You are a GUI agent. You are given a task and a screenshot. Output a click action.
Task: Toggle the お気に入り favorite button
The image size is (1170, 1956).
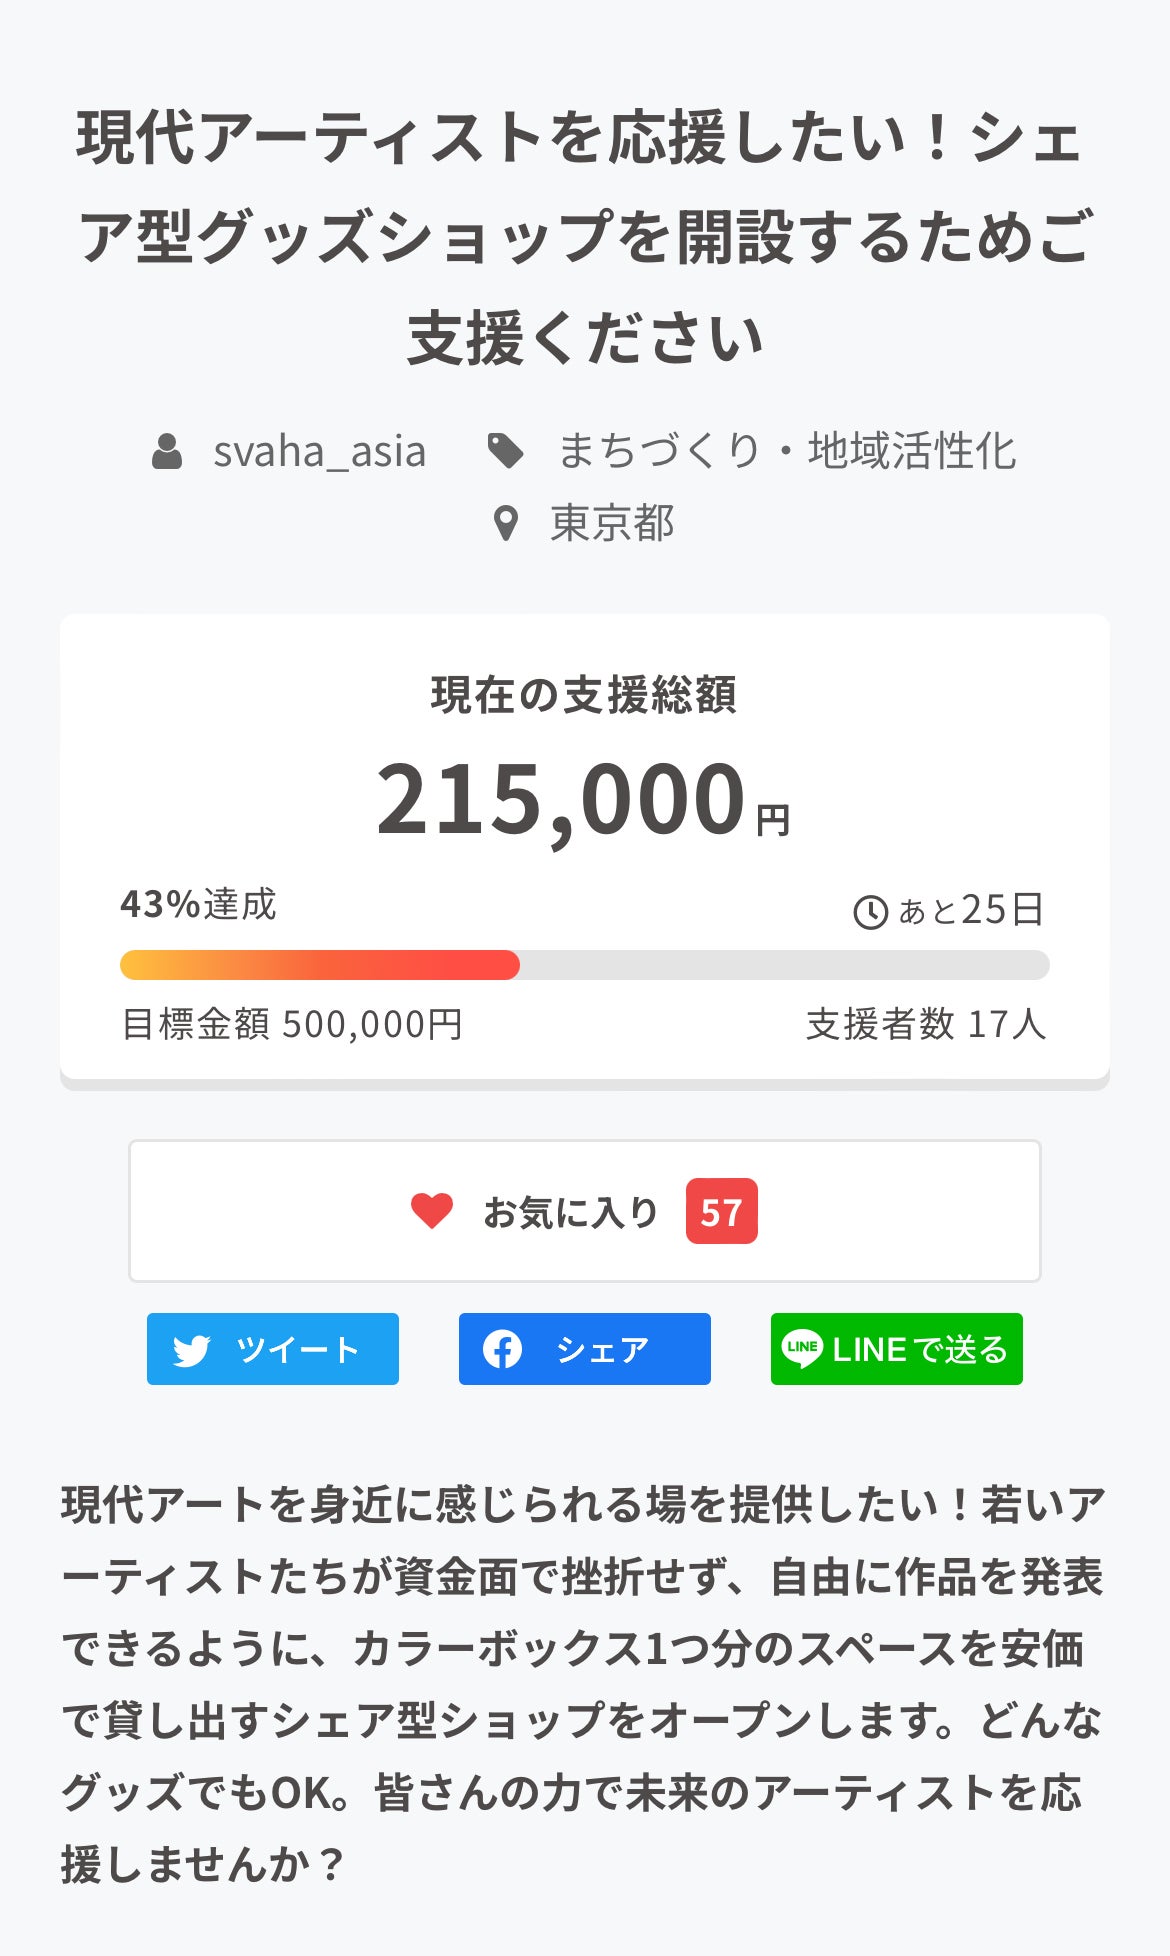pos(584,1211)
